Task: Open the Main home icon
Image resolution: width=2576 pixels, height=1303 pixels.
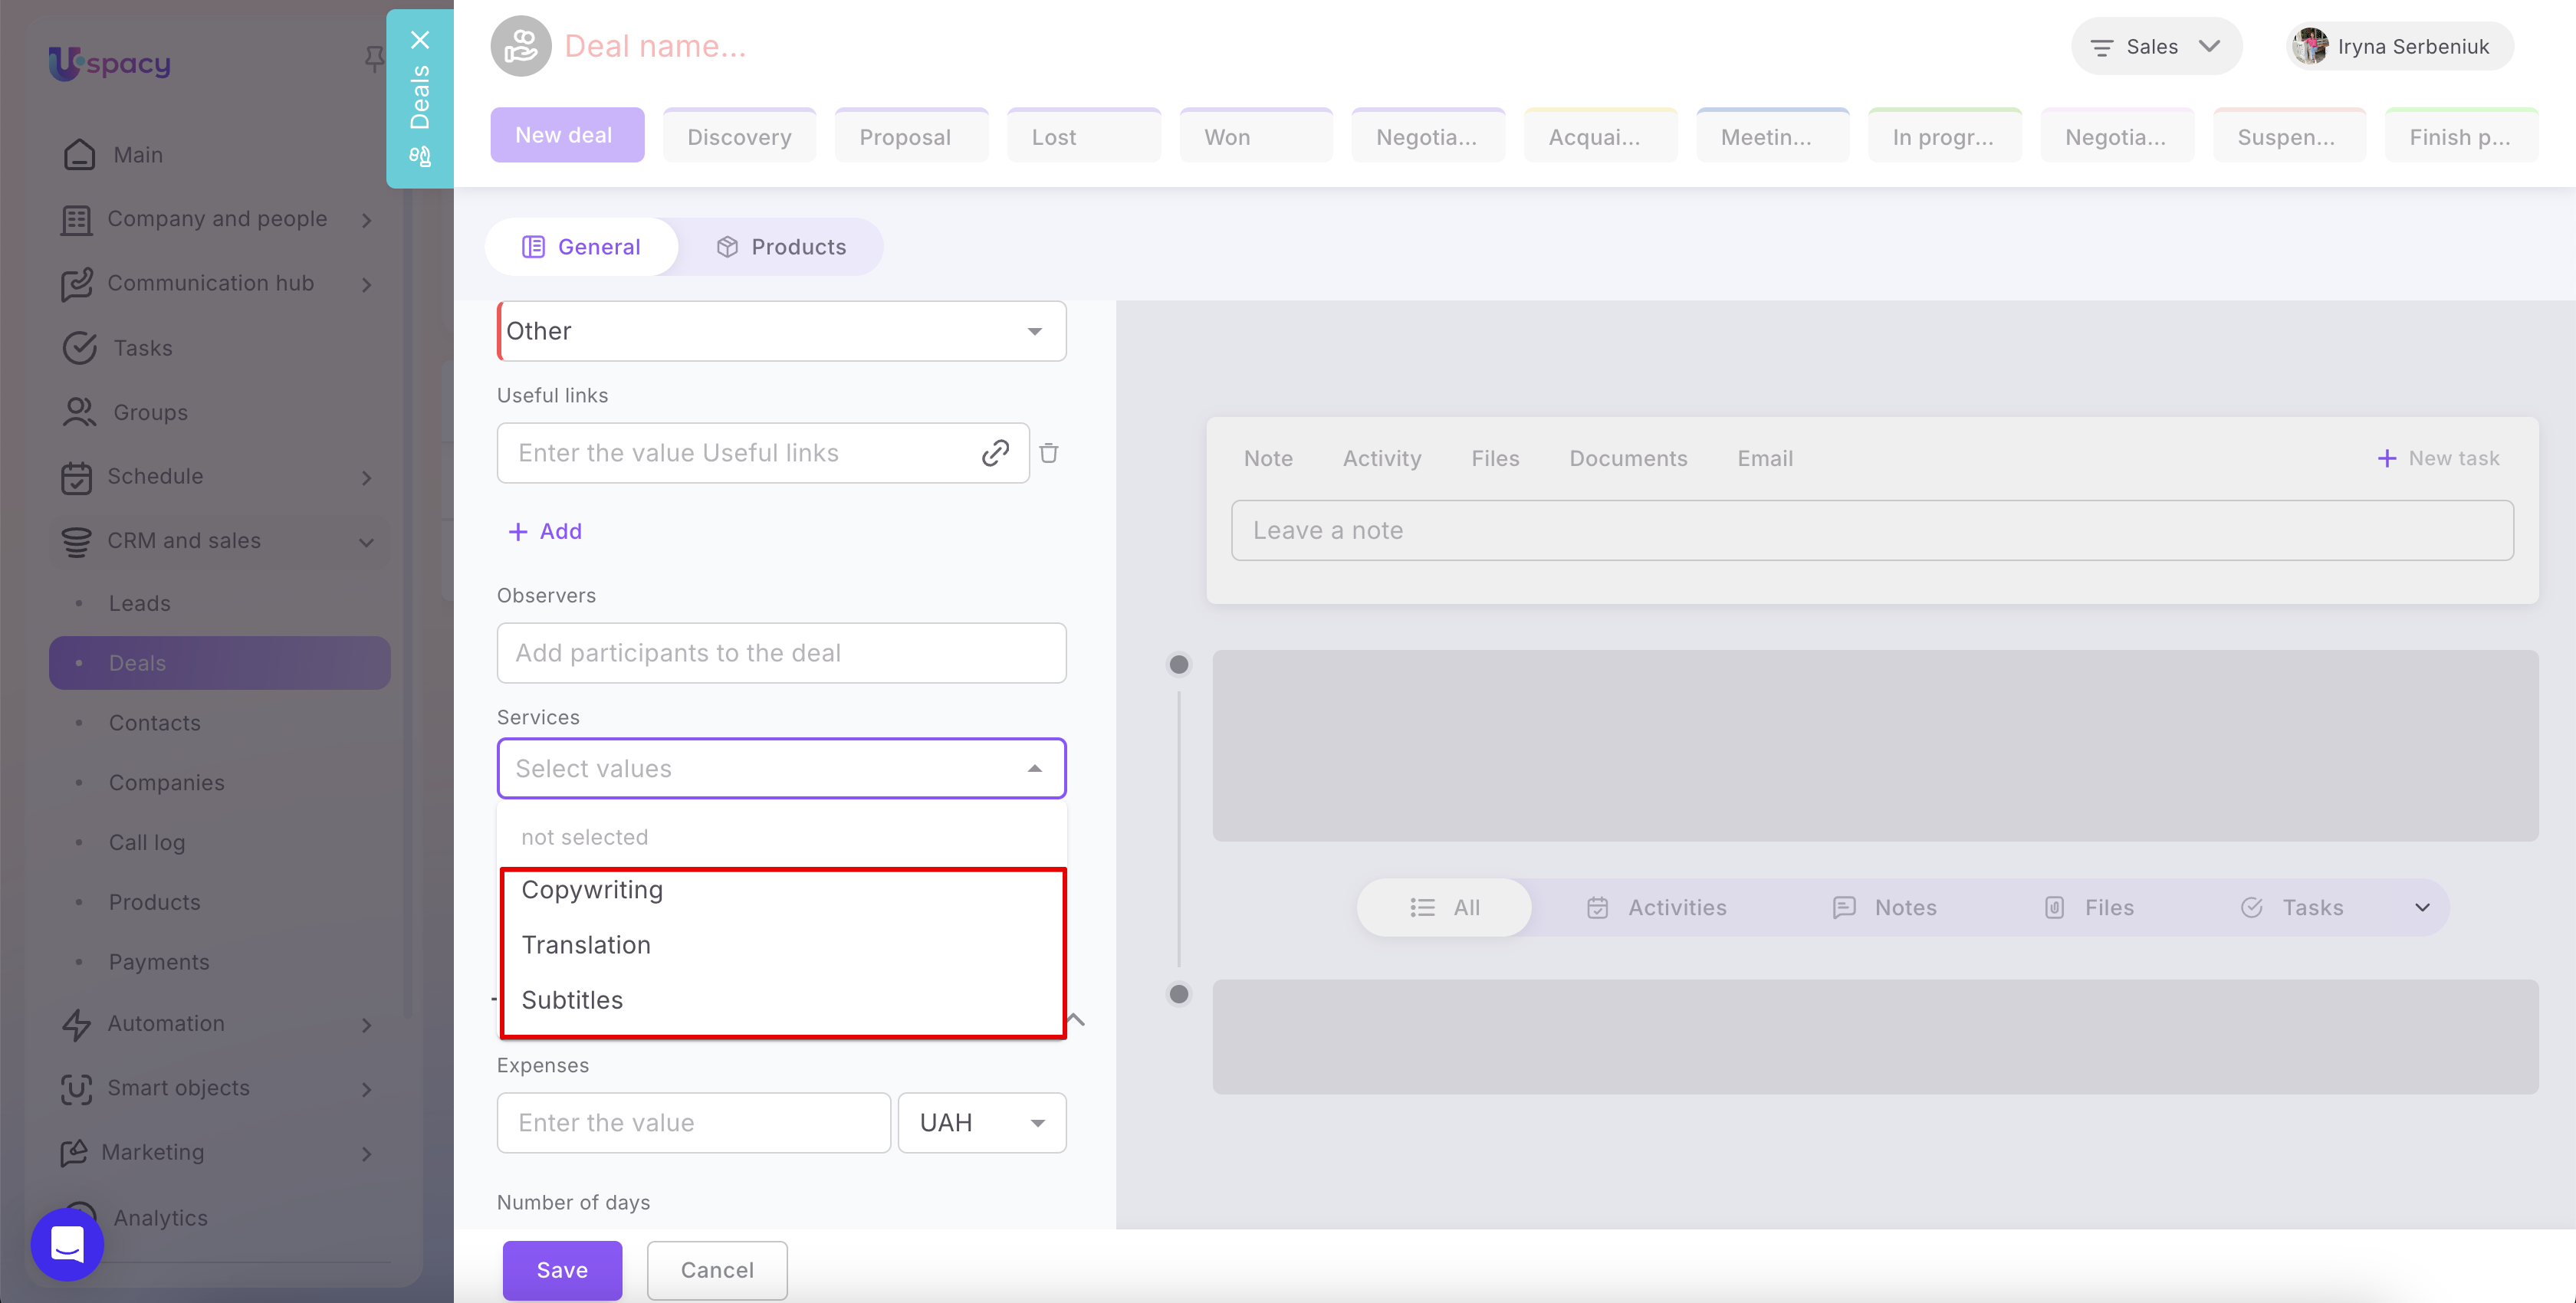Action: (x=79, y=155)
